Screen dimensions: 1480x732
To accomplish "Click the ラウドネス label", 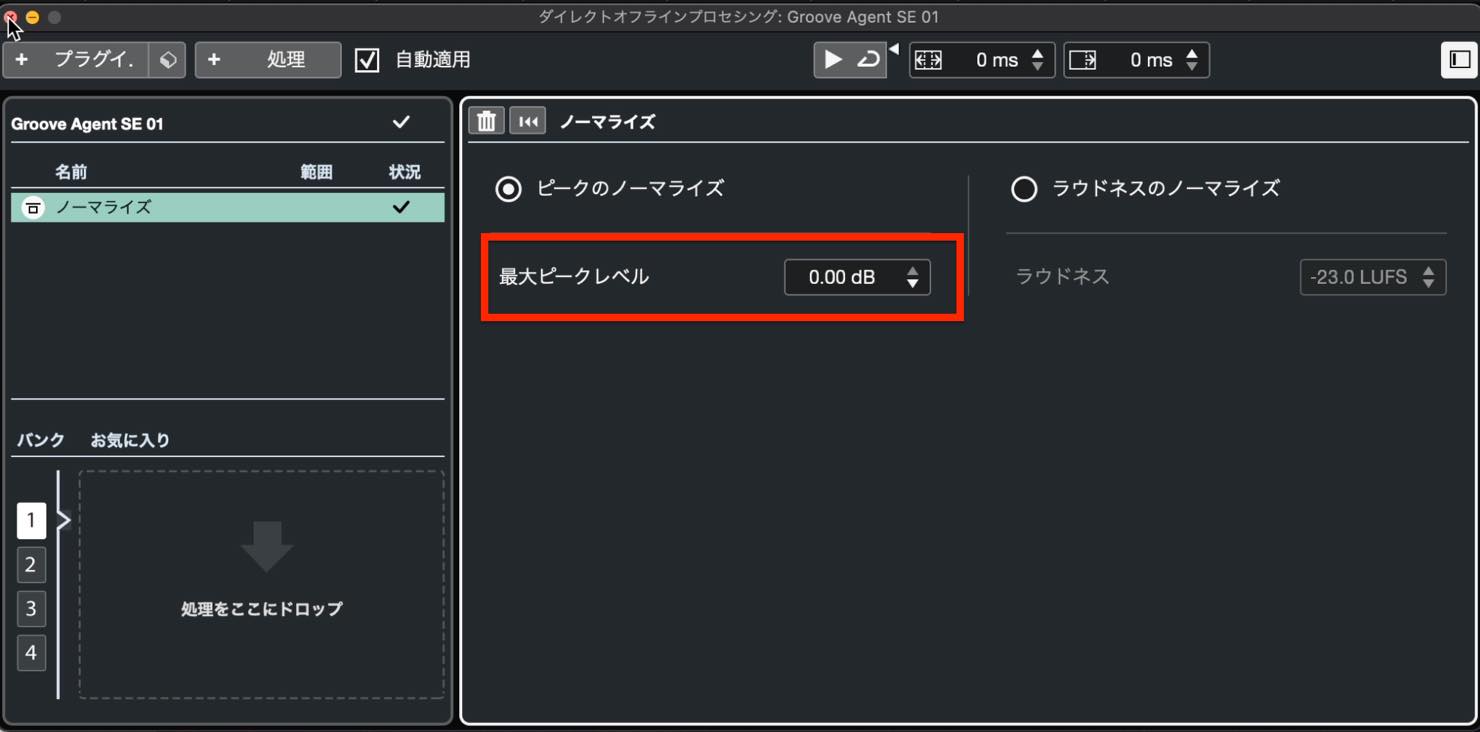I will (x=1062, y=277).
